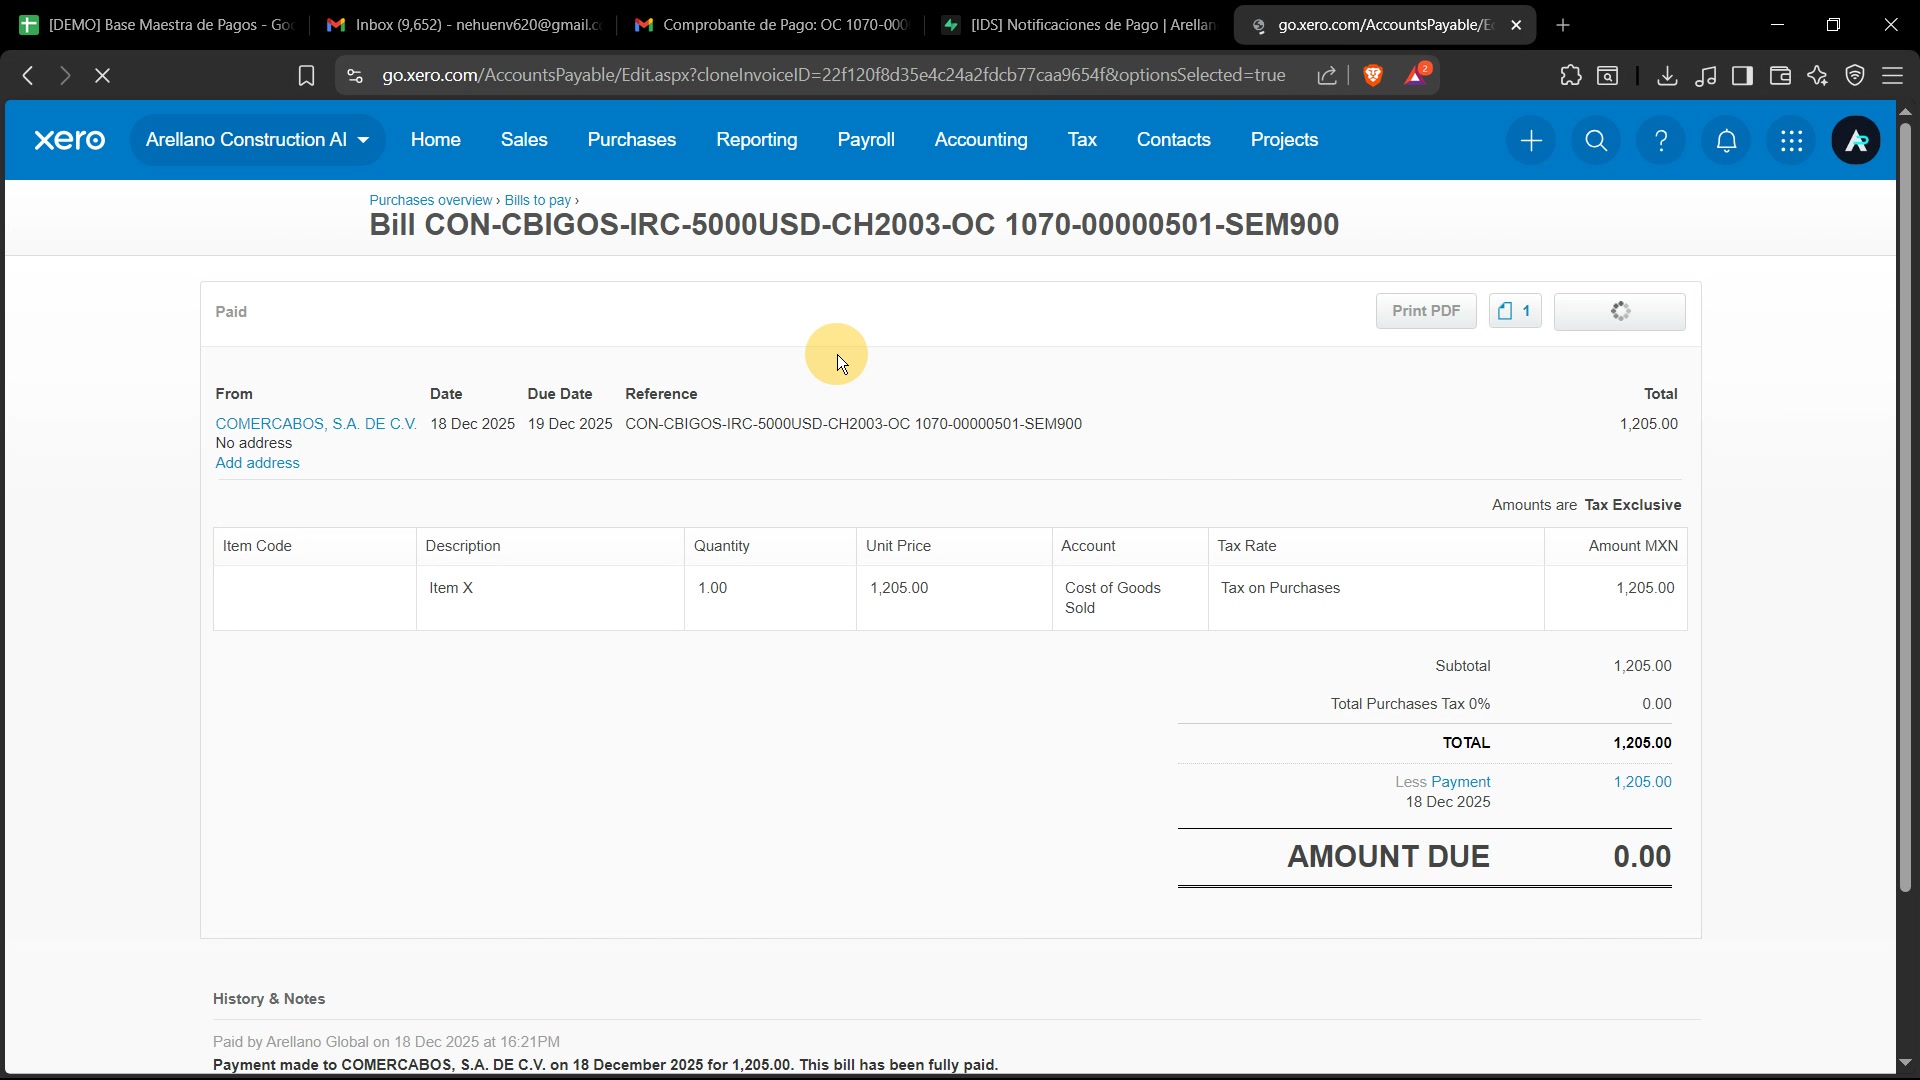1920x1080 pixels.
Task: Switch to Comprobante de Pago Gmail tab
Action: click(x=775, y=25)
